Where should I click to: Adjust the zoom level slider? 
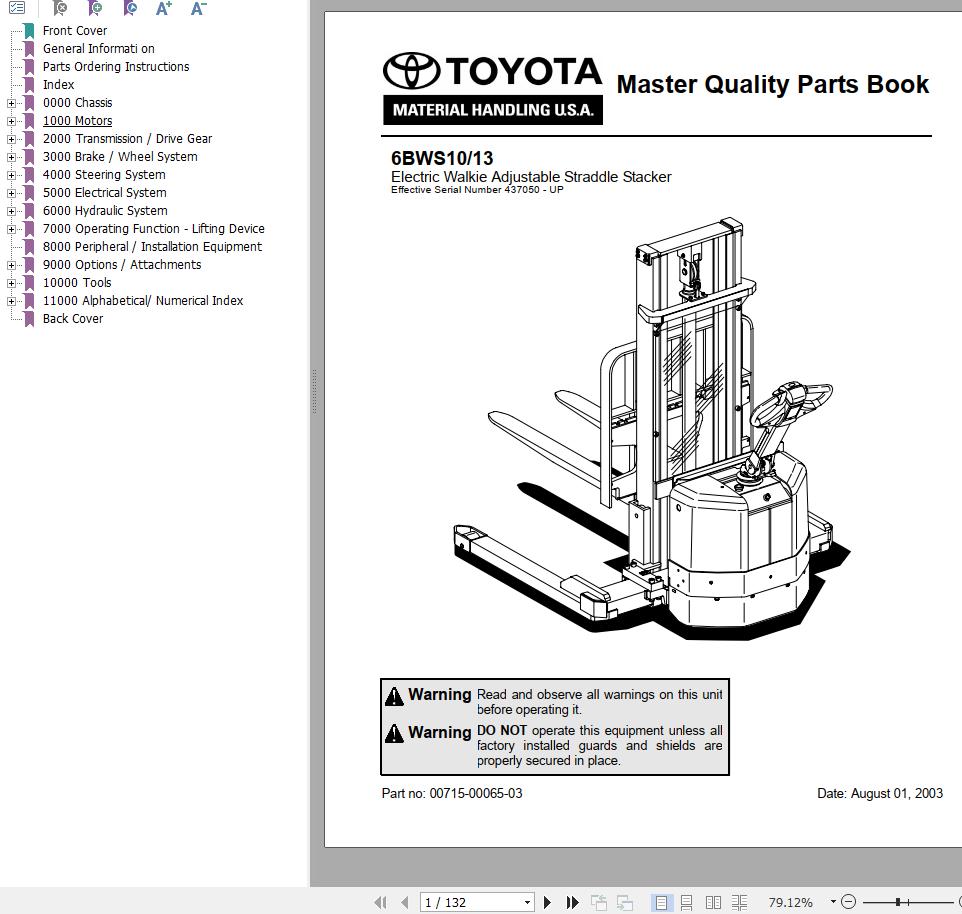(x=896, y=902)
